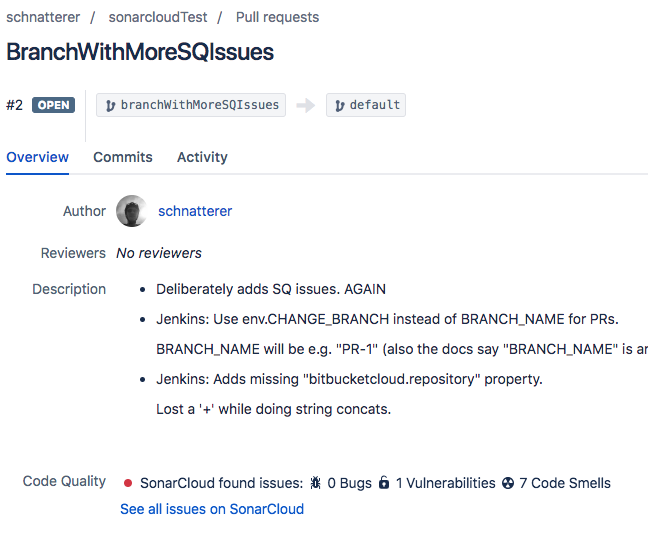Image resolution: width=648 pixels, height=533 pixels.
Task: Click the arrow between source and target branches
Action: (306, 105)
